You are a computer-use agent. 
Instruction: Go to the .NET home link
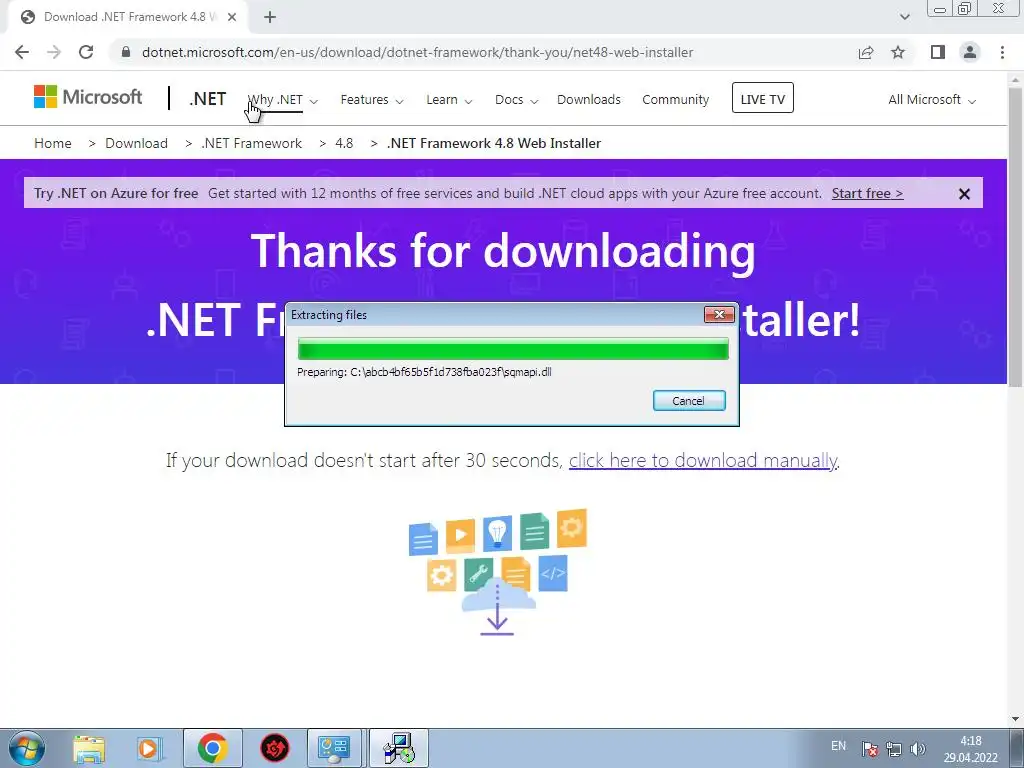(207, 99)
